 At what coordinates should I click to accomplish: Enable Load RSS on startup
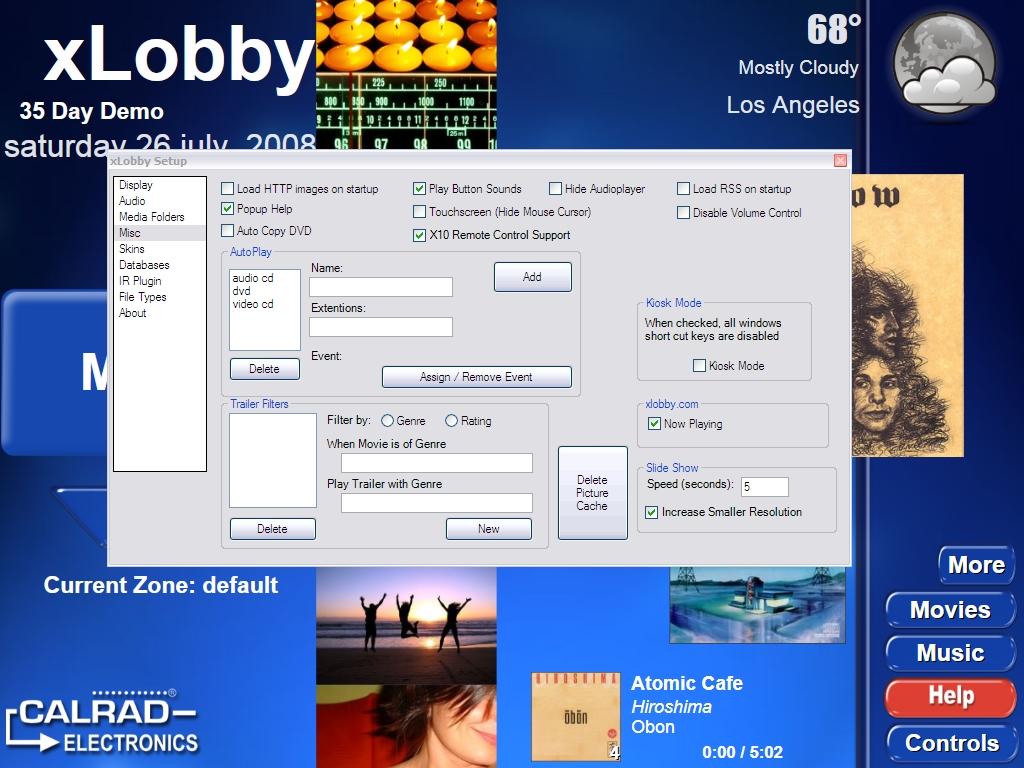point(684,189)
